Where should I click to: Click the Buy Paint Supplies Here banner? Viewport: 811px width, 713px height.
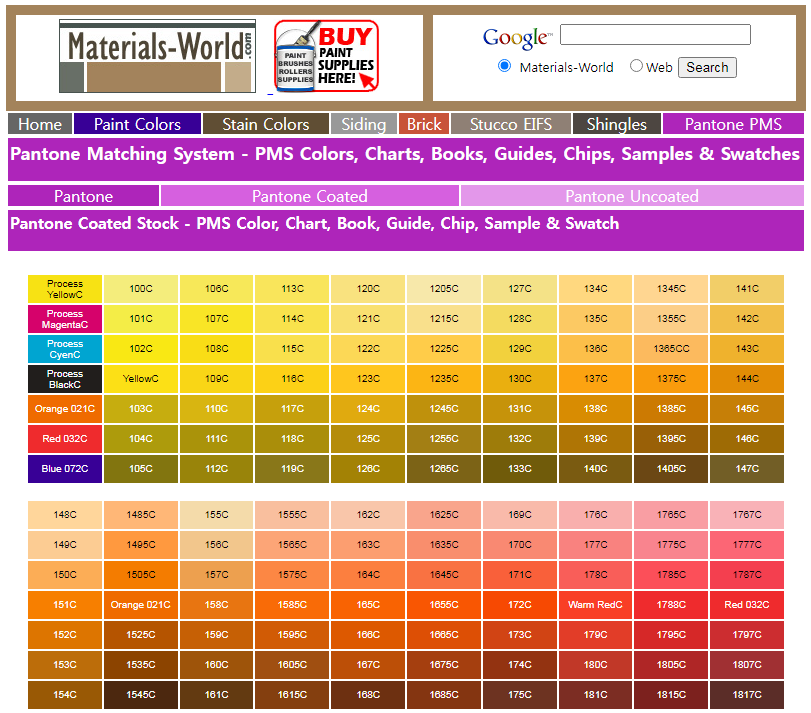tap(326, 56)
